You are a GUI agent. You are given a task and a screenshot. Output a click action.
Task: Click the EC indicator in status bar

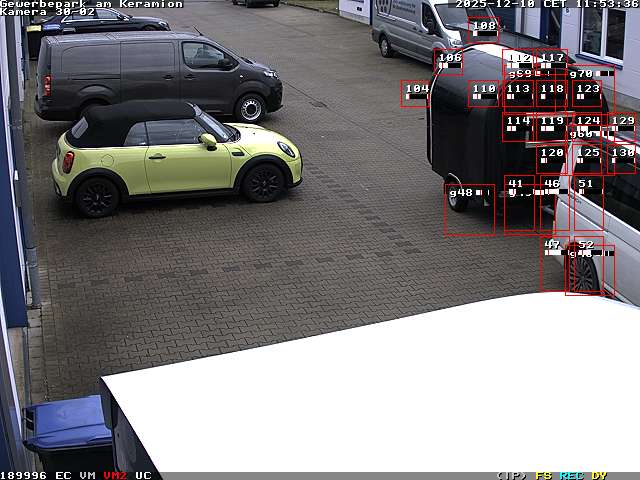[63, 475]
